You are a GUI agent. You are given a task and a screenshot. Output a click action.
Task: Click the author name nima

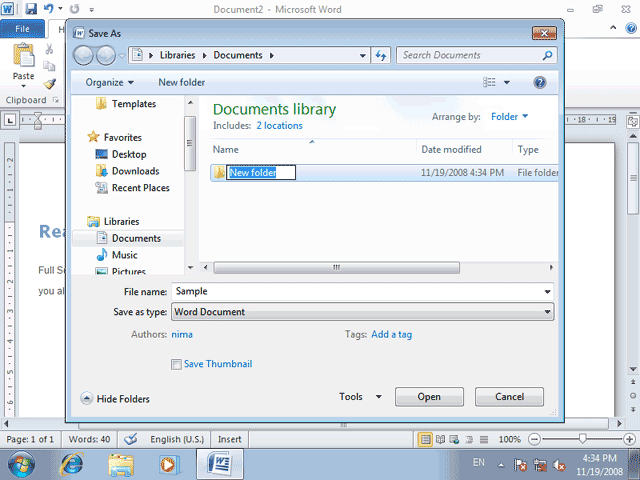pos(182,335)
